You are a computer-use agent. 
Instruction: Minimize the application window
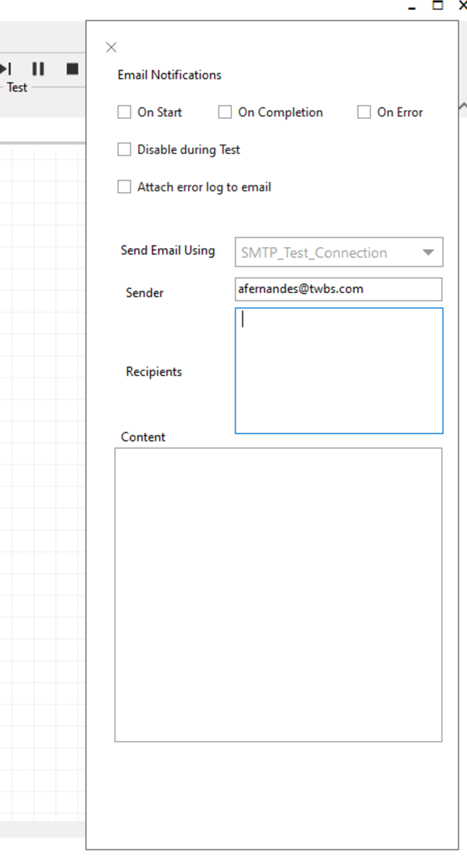[412, 8]
